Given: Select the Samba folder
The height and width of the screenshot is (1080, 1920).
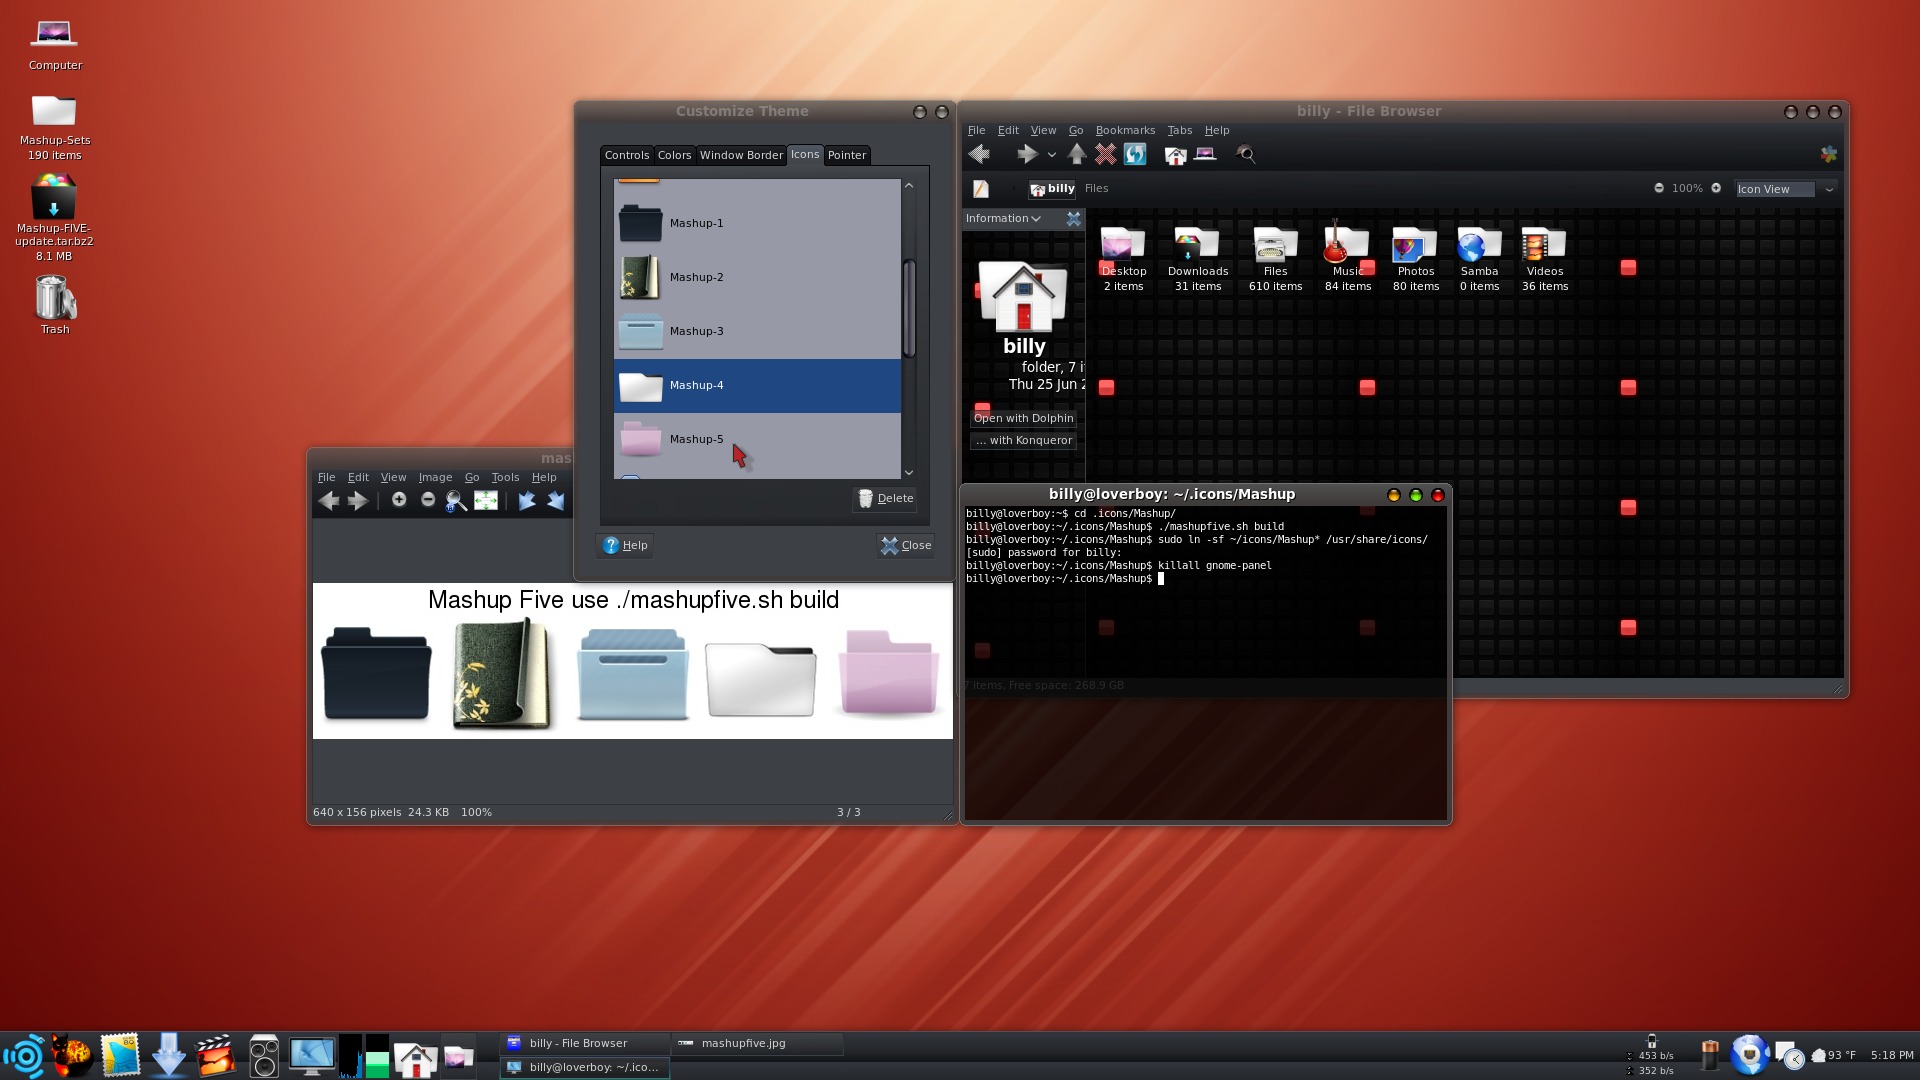Looking at the screenshot, I should tap(1479, 260).
